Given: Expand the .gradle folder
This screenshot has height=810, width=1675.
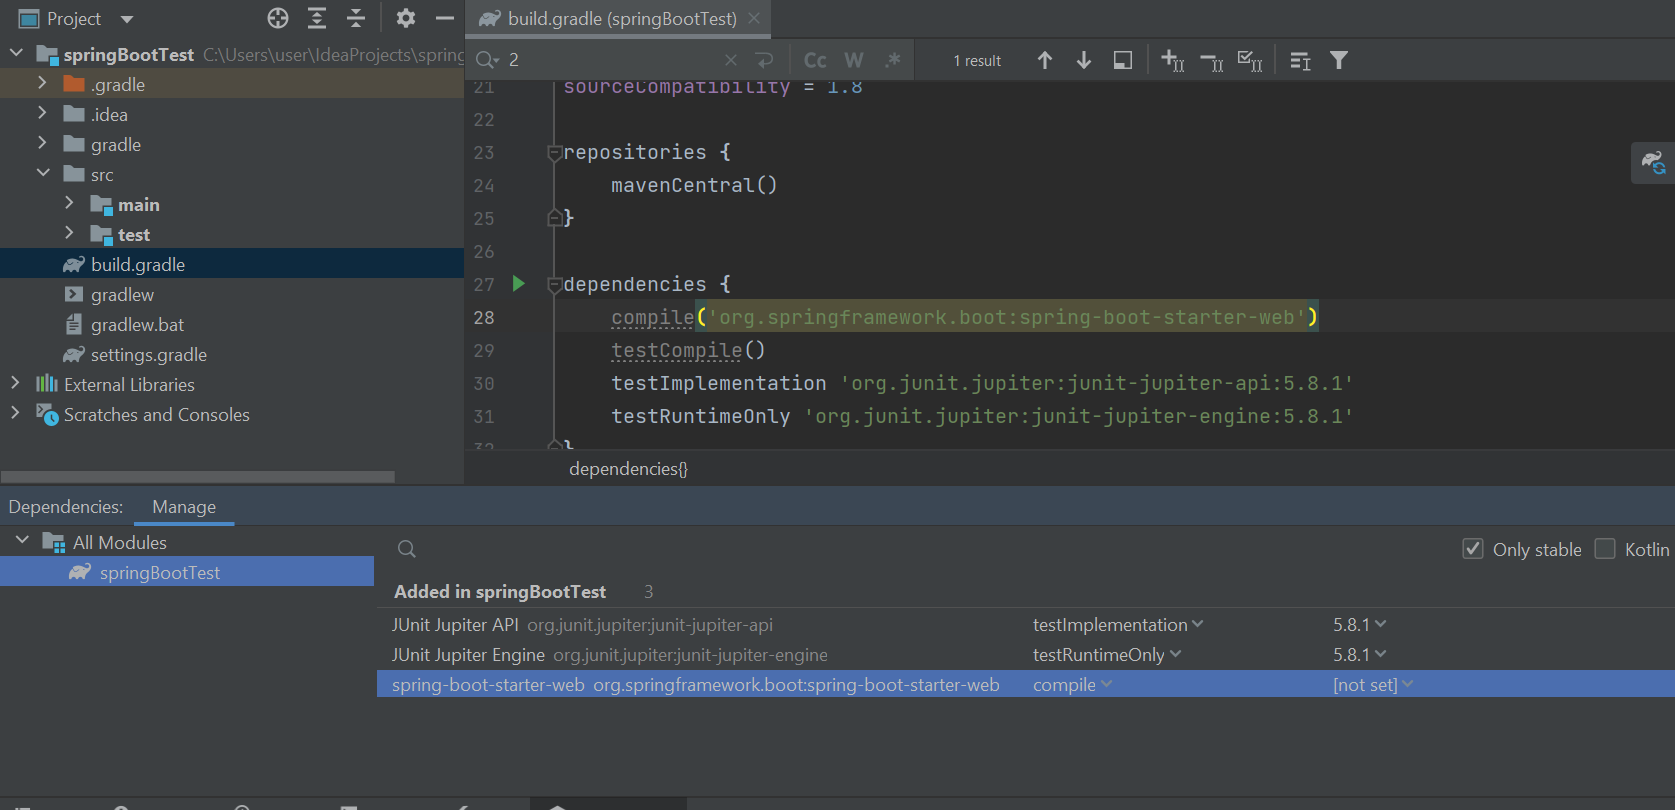Looking at the screenshot, I should [x=42, y=83].
